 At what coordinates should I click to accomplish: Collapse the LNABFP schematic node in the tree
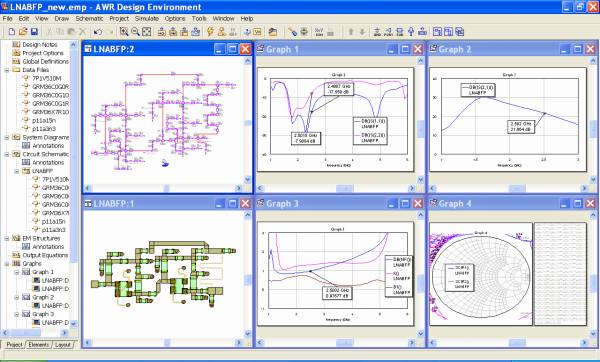click(16, 171)
